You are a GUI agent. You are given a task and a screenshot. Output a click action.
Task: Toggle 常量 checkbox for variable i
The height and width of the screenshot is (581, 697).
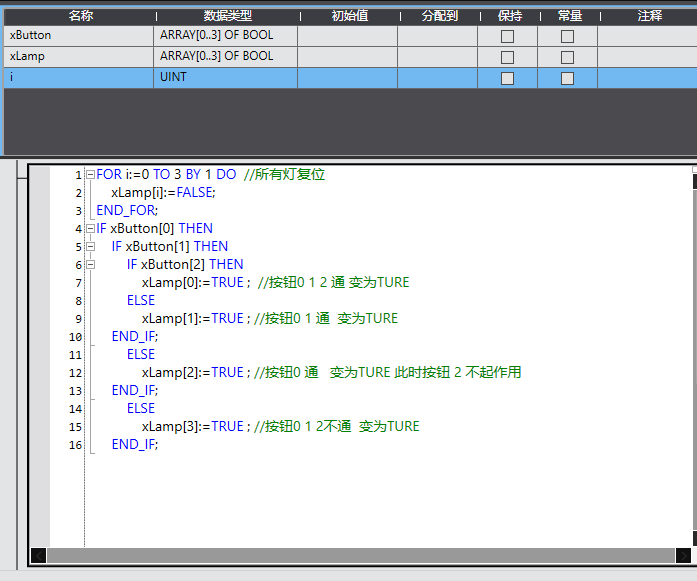(567, 78)
